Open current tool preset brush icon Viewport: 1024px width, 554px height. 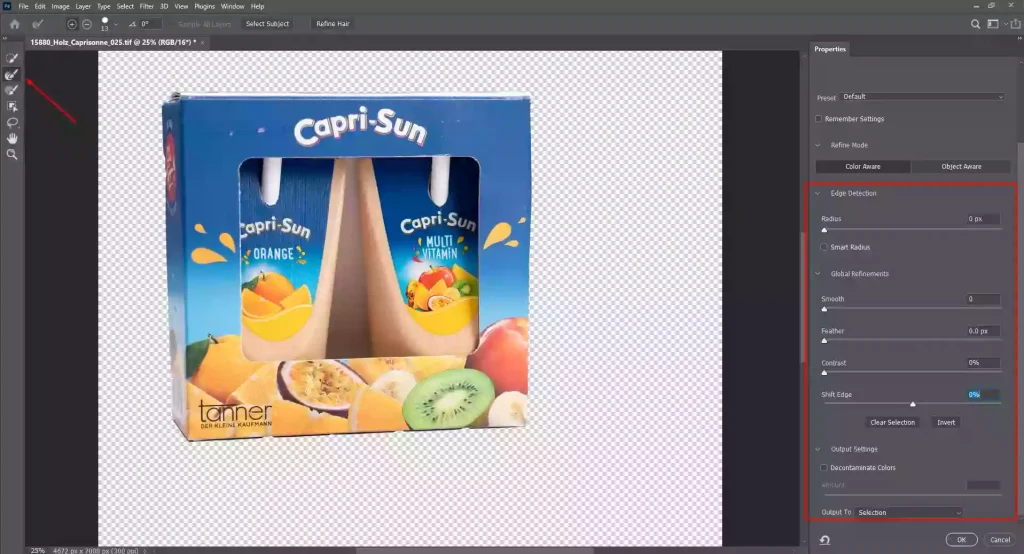point(38,24)
